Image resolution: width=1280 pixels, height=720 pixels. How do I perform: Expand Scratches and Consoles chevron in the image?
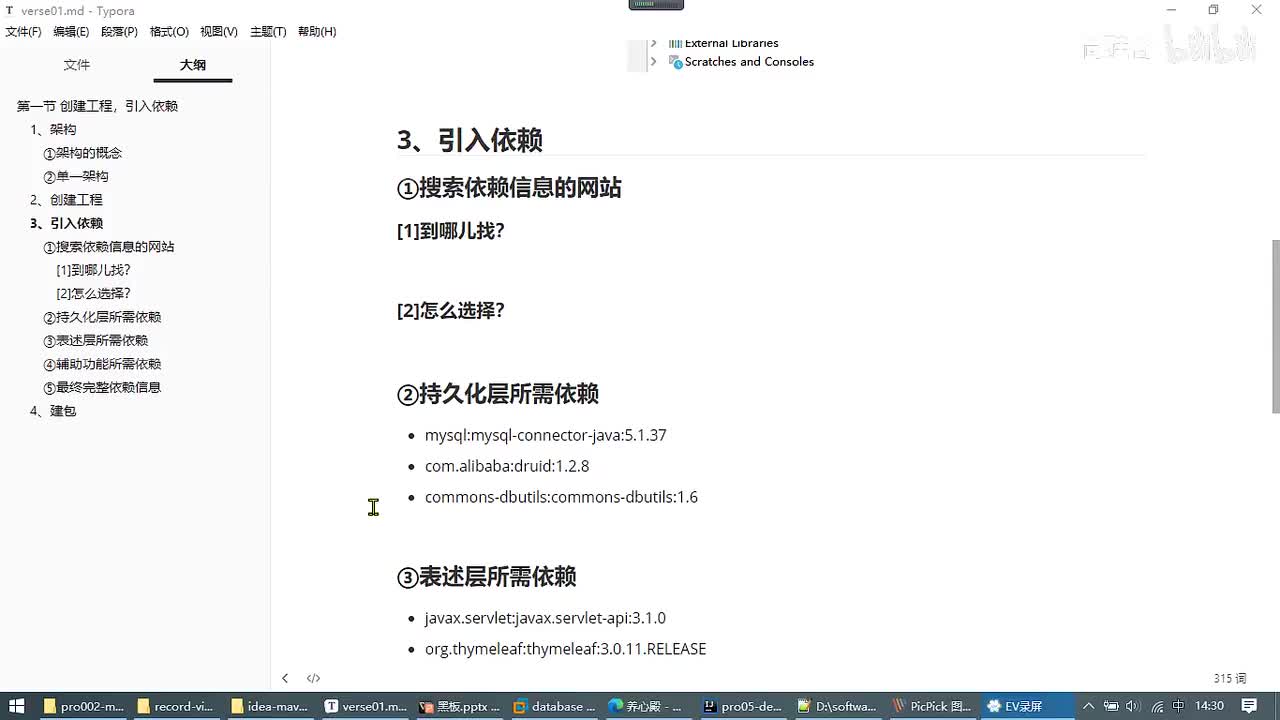click(x=653, y=61)
